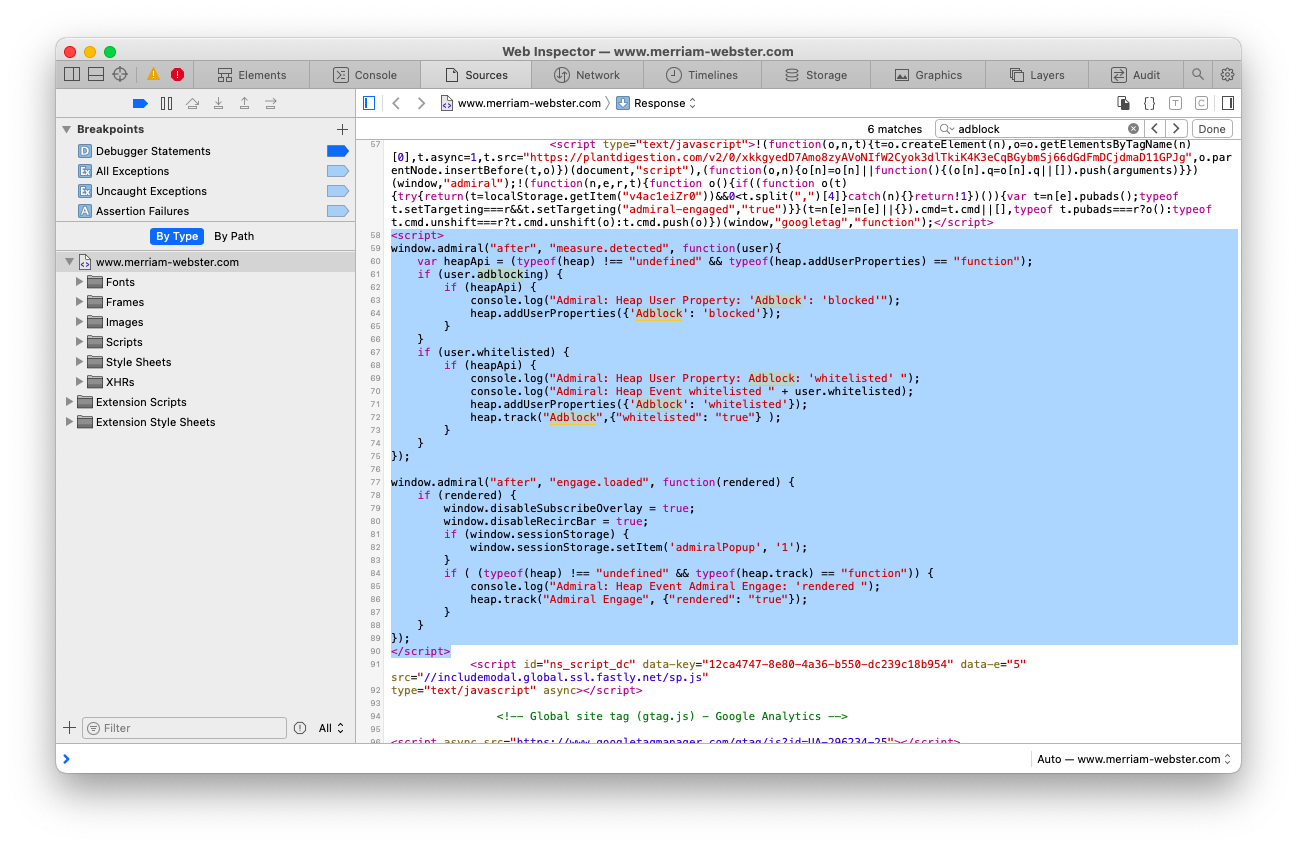Switch to the Network tab

(x=587, y=74)
